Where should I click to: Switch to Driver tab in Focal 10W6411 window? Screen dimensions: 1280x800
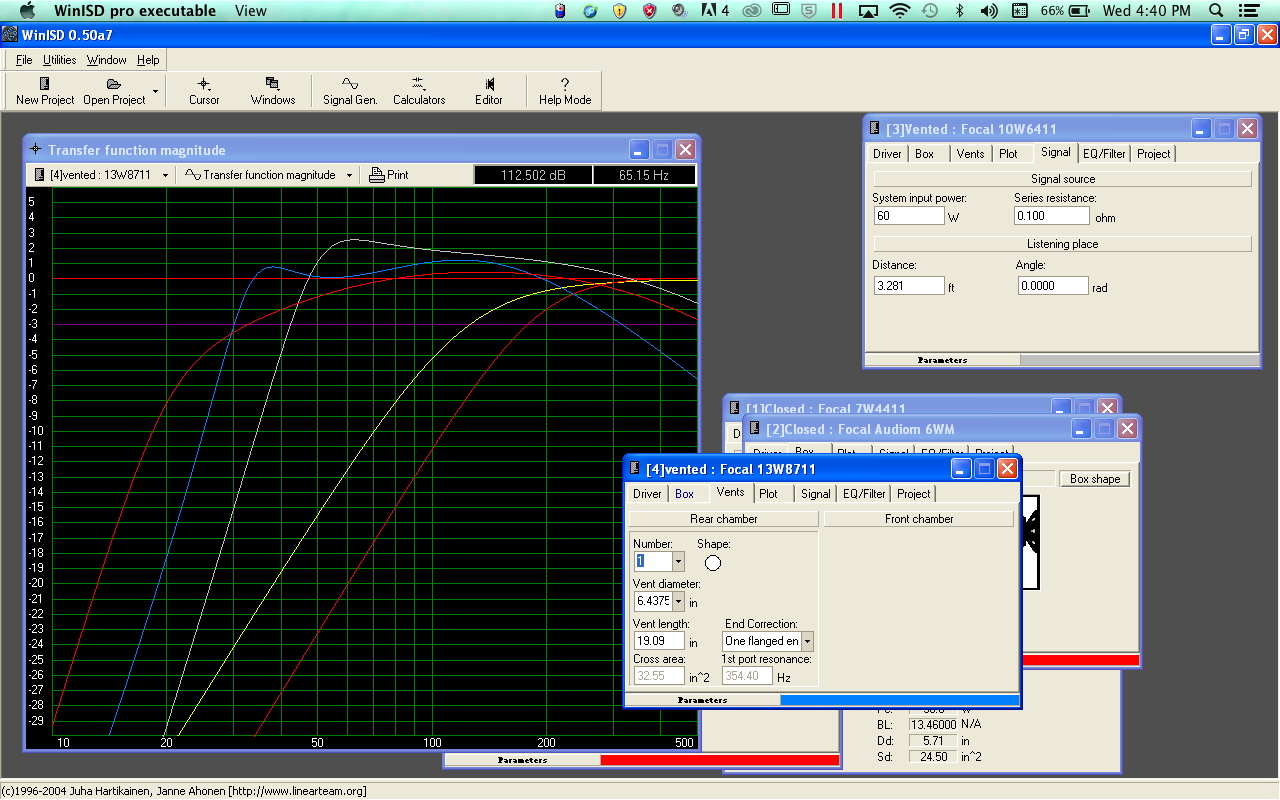(887, 154)
